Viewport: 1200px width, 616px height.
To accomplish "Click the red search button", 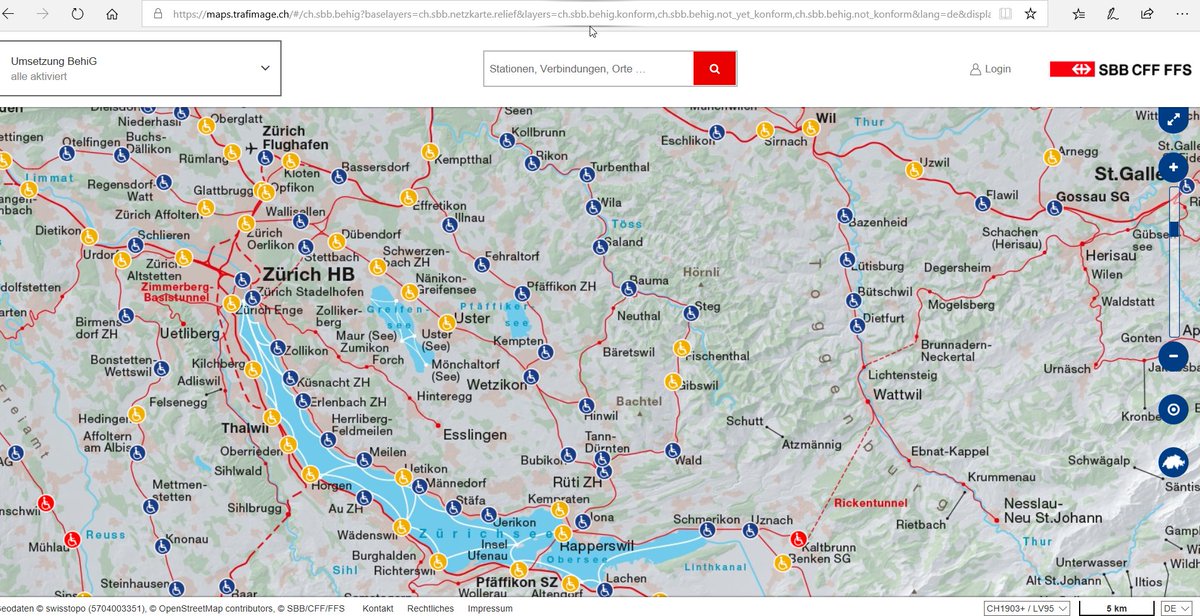I will 715,69.
